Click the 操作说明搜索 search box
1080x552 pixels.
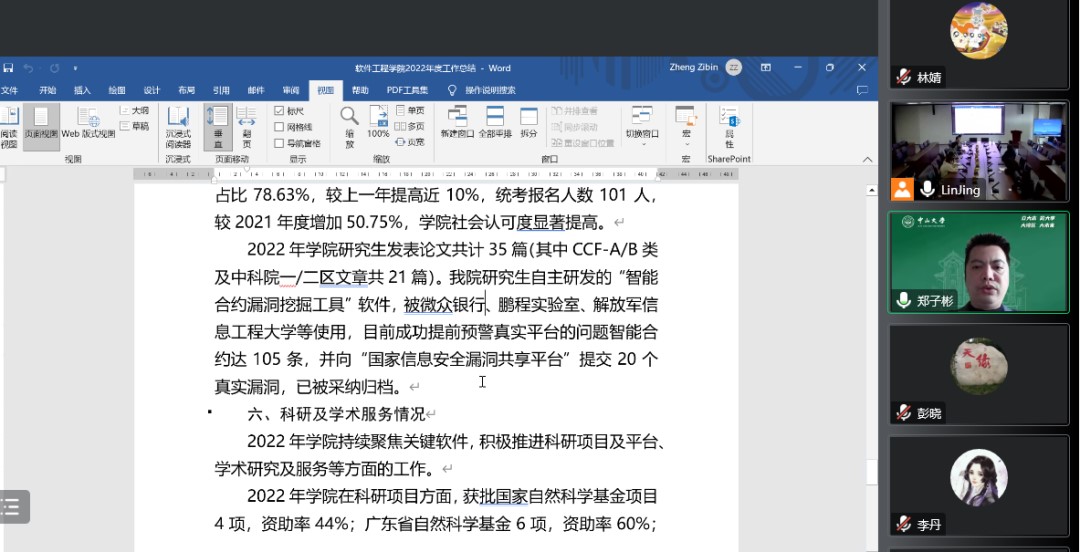coord(490,90)
